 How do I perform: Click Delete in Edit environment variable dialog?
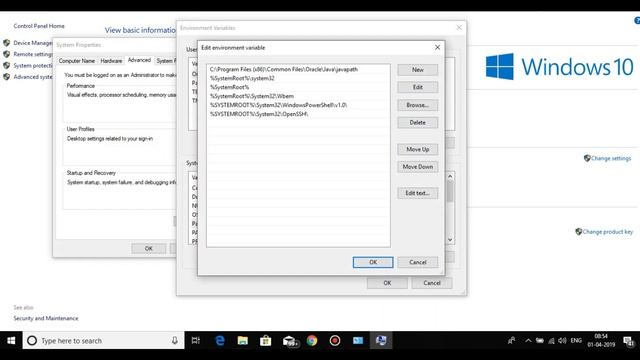click(x=418, y=122)
